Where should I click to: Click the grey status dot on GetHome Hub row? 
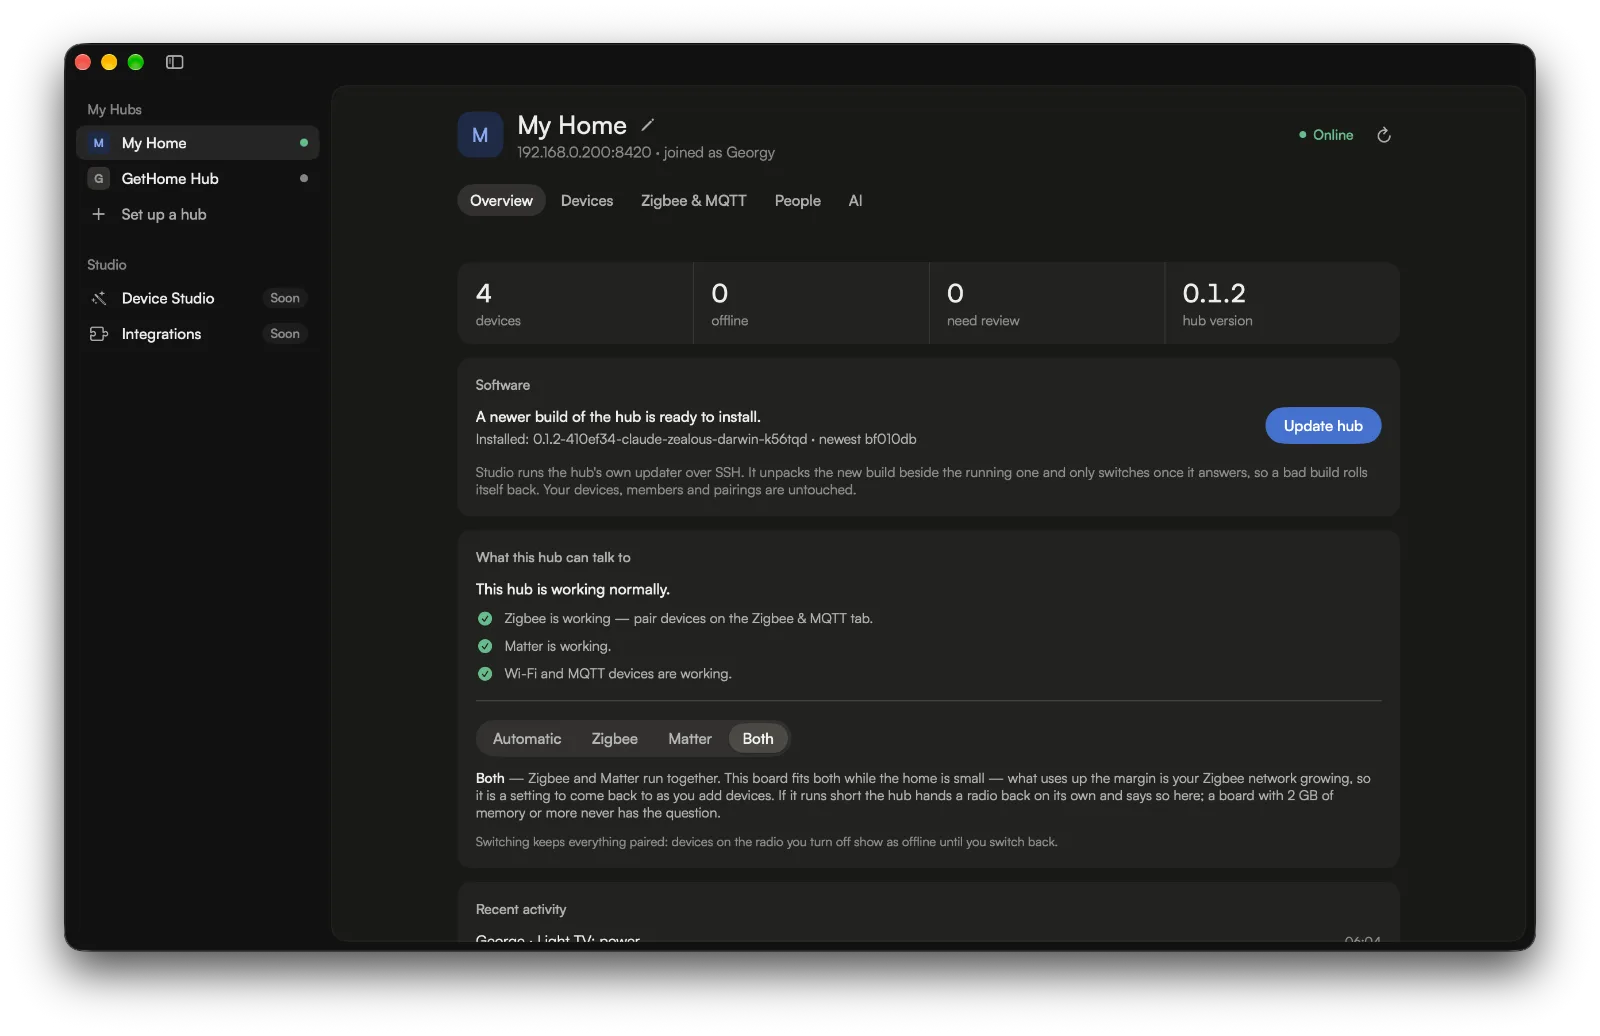304,179
